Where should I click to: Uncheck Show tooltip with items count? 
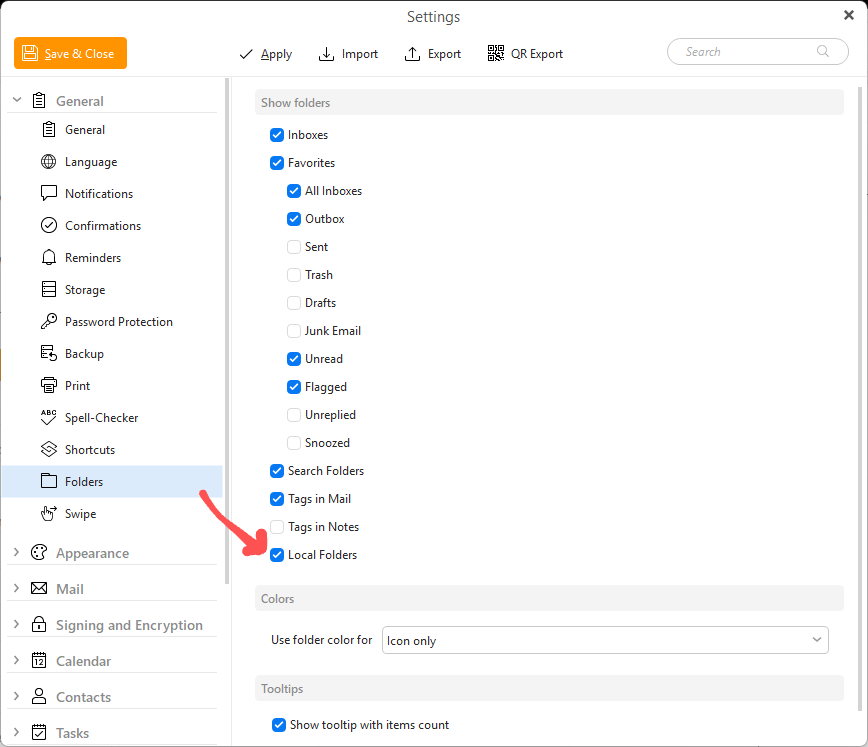click(279, 725)
